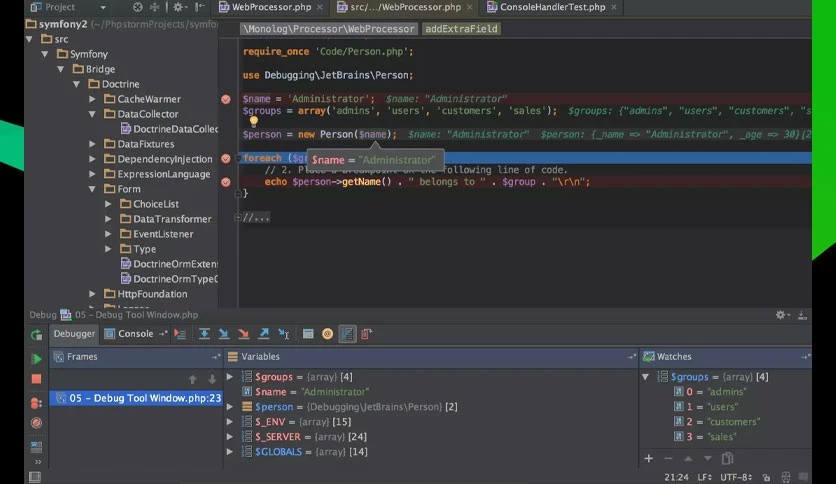The height and width of the screenshot is (484, 836).
Task: Close ConsoleHandlerTest.php tab
Action: pyautogui.click(x=614, y=7)
